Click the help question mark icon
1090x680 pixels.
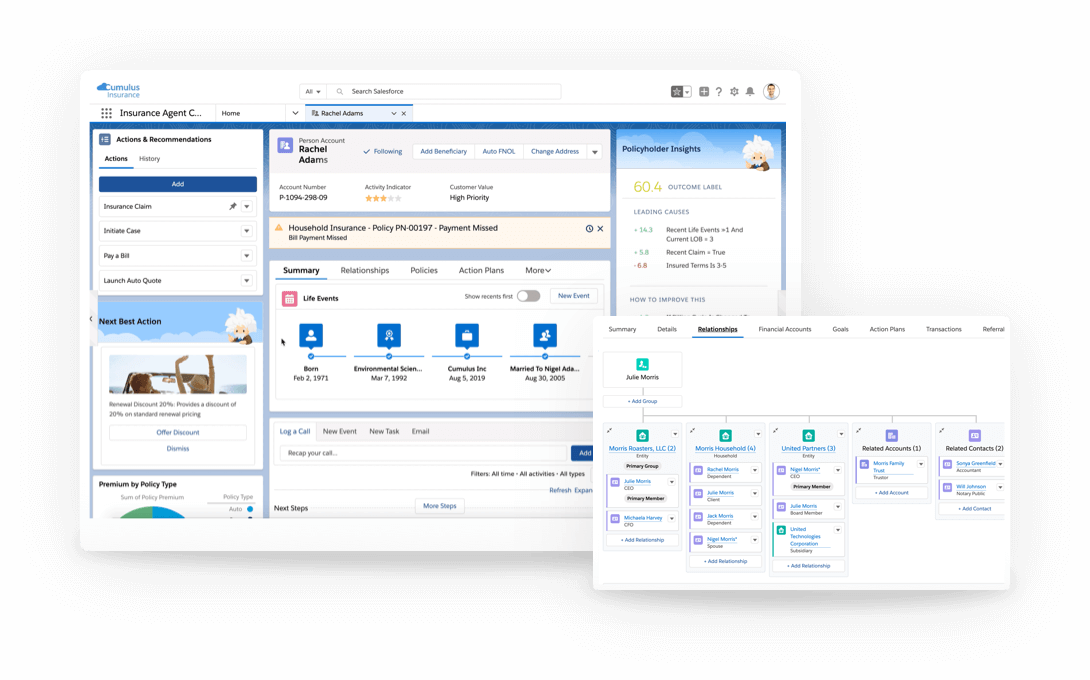coord(718,91)
